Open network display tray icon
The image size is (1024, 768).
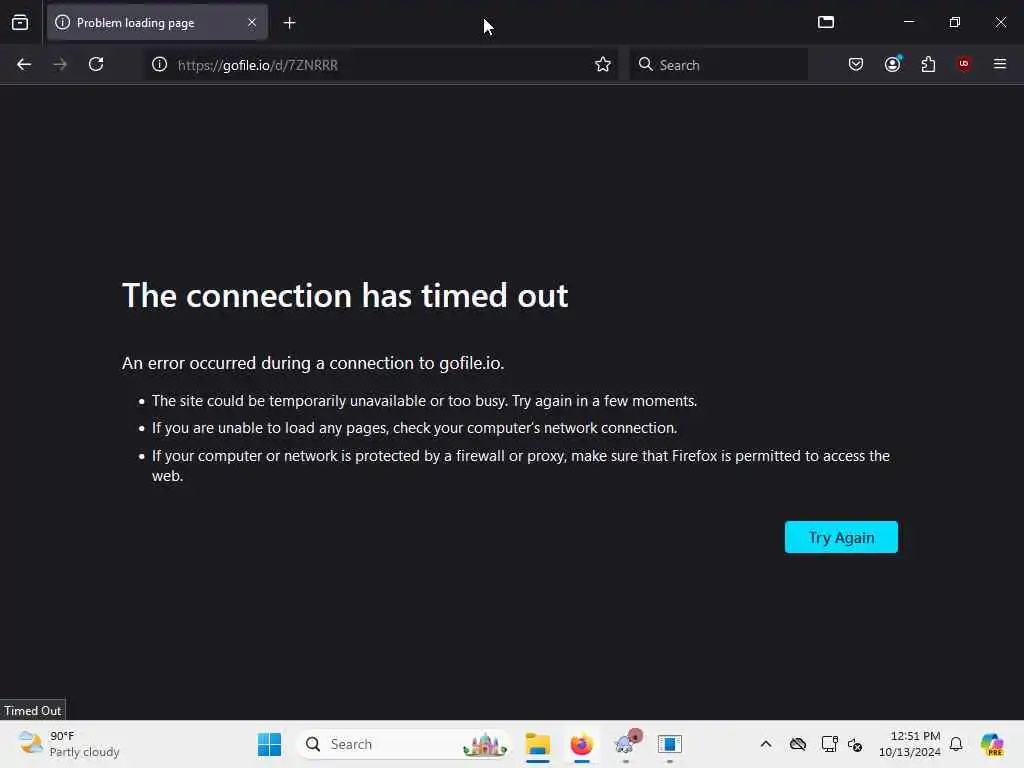point(829,744)
